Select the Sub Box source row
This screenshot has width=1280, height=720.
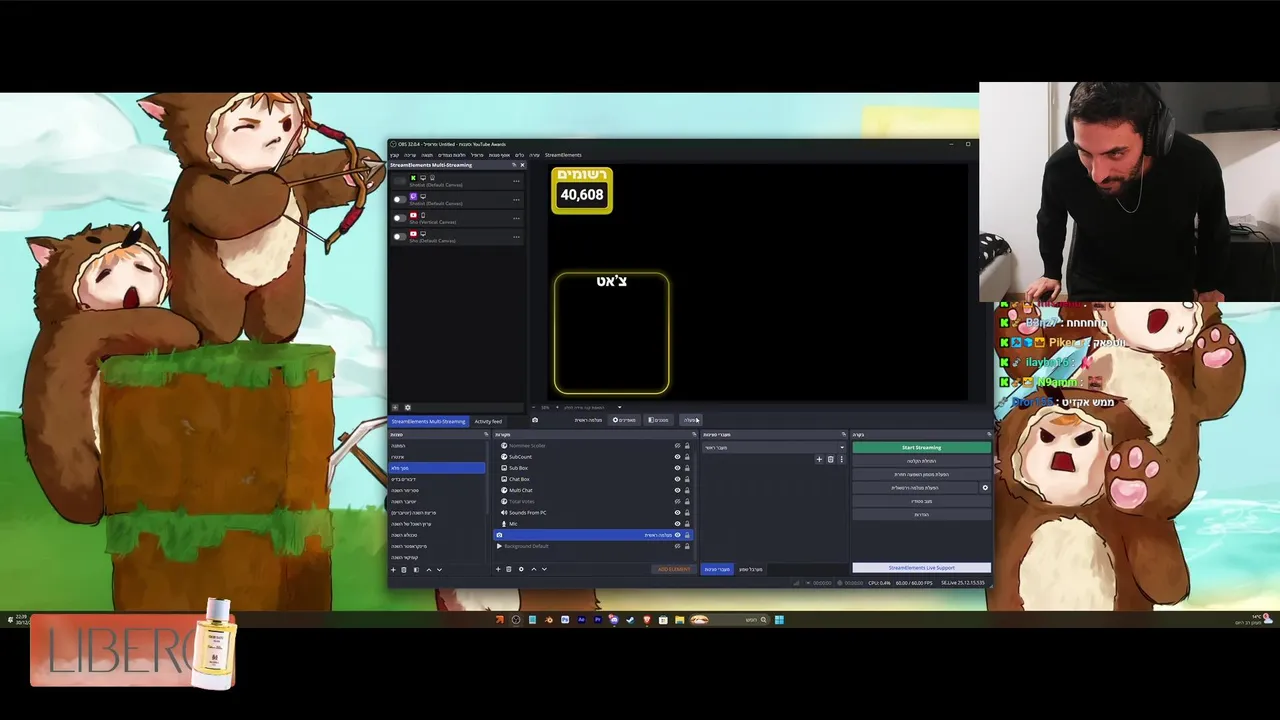[x=593, y=468]
